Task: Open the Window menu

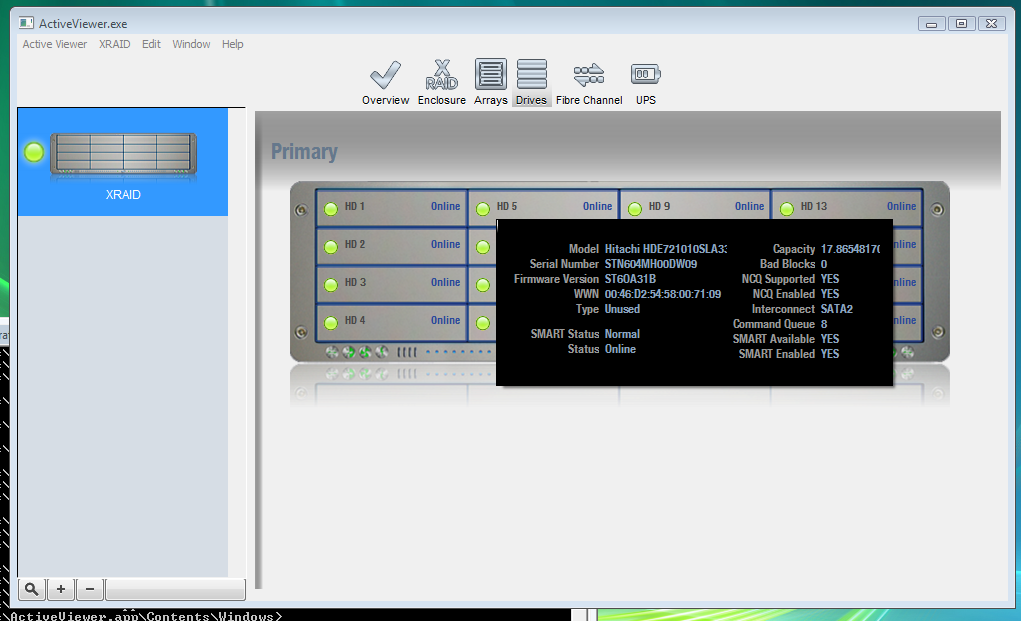Action: tap(191, 44)
